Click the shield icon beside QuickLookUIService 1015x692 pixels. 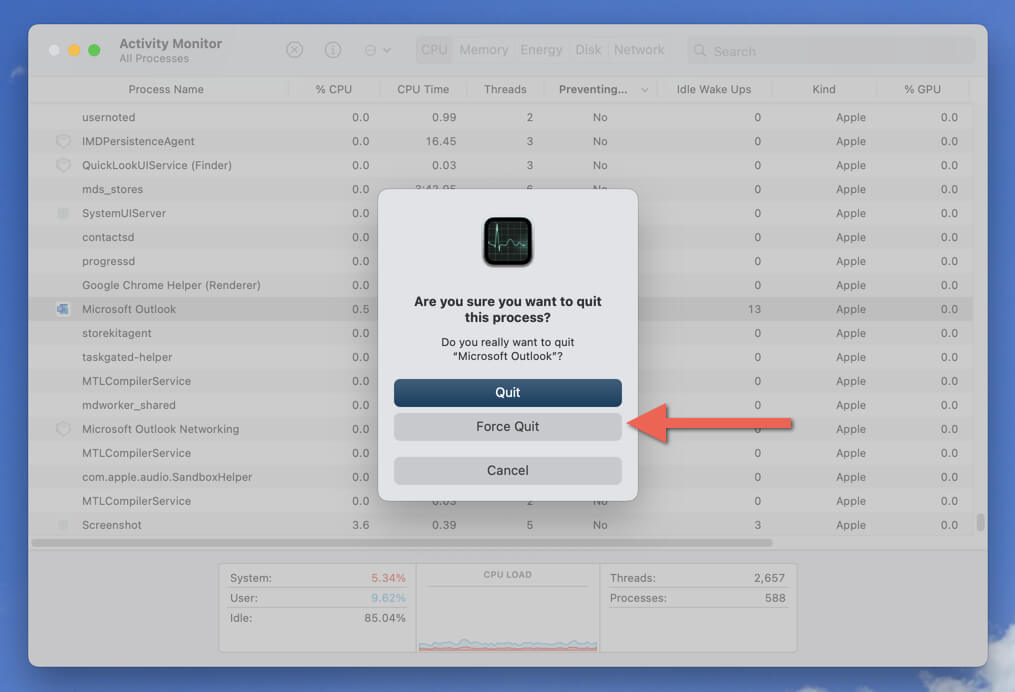coord(63,165)
